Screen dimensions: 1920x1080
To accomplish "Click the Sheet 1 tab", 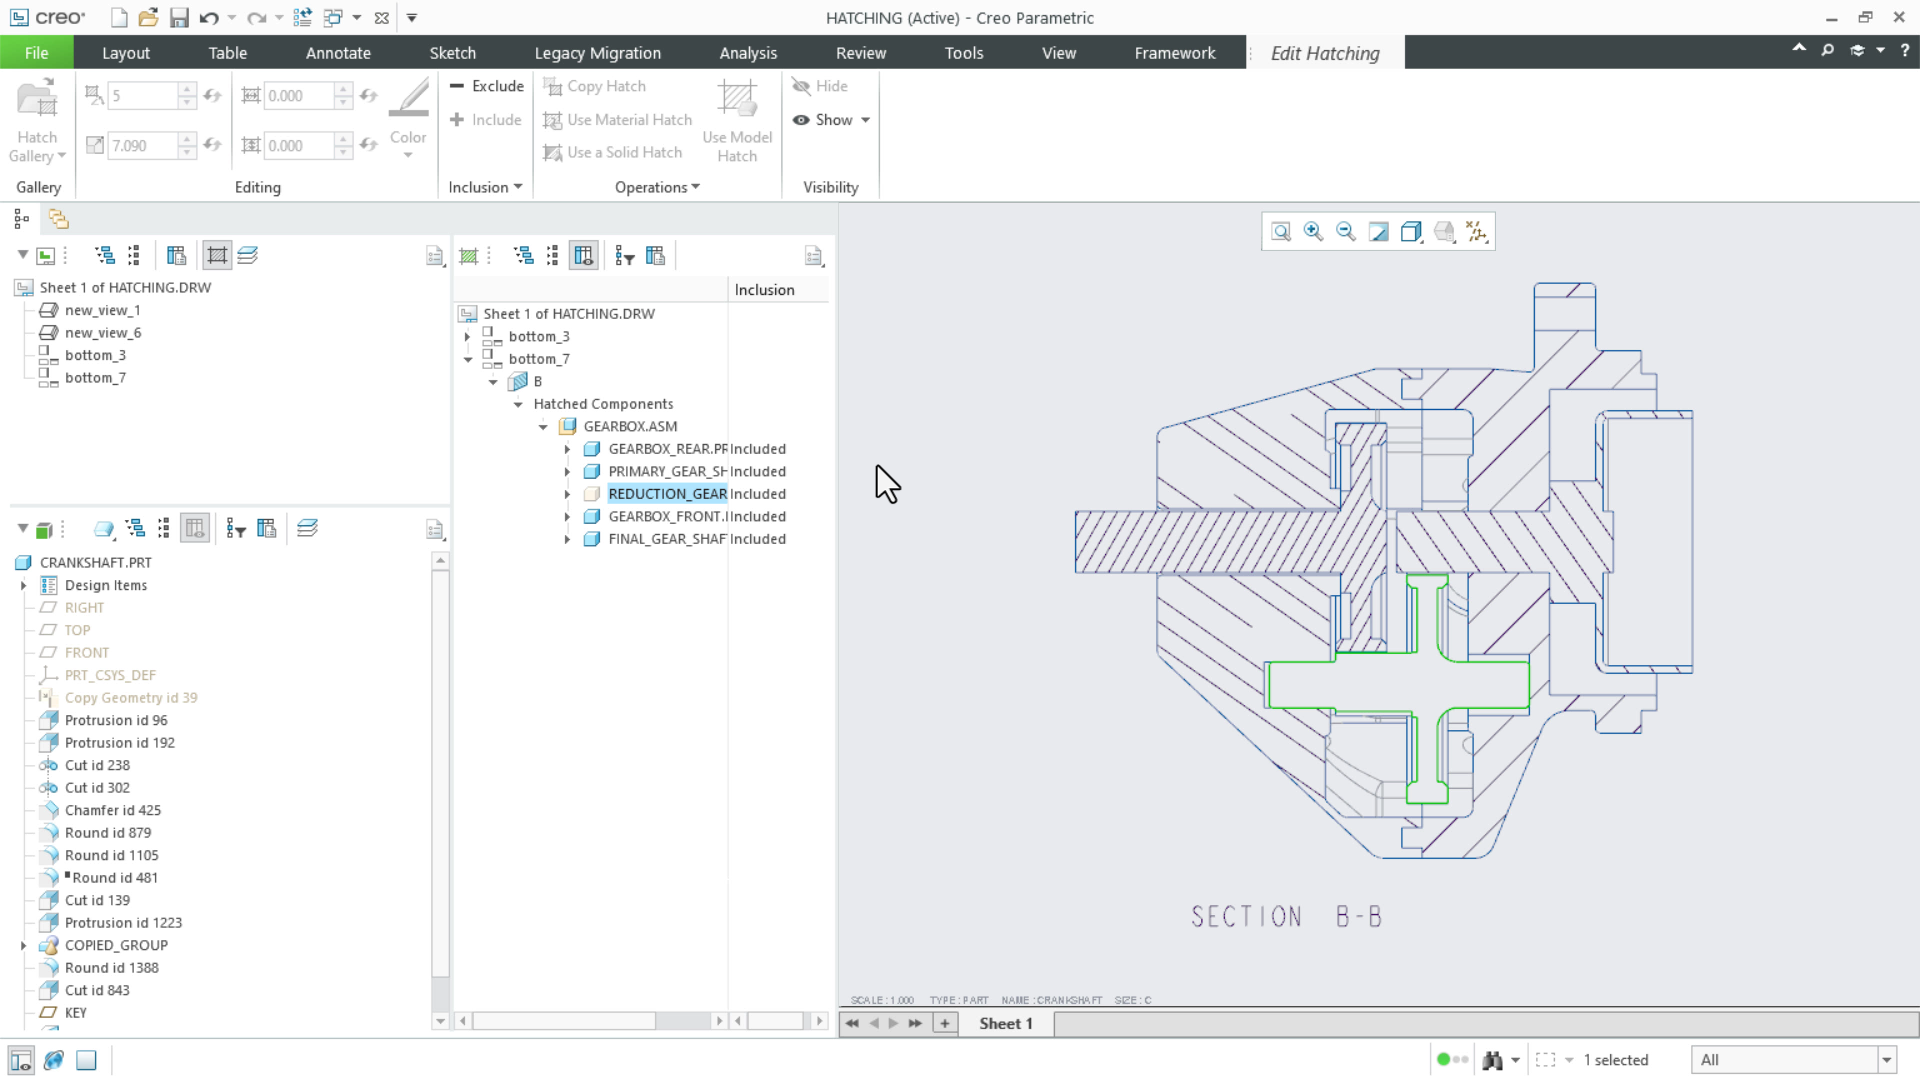I will coord(1005,1023).
